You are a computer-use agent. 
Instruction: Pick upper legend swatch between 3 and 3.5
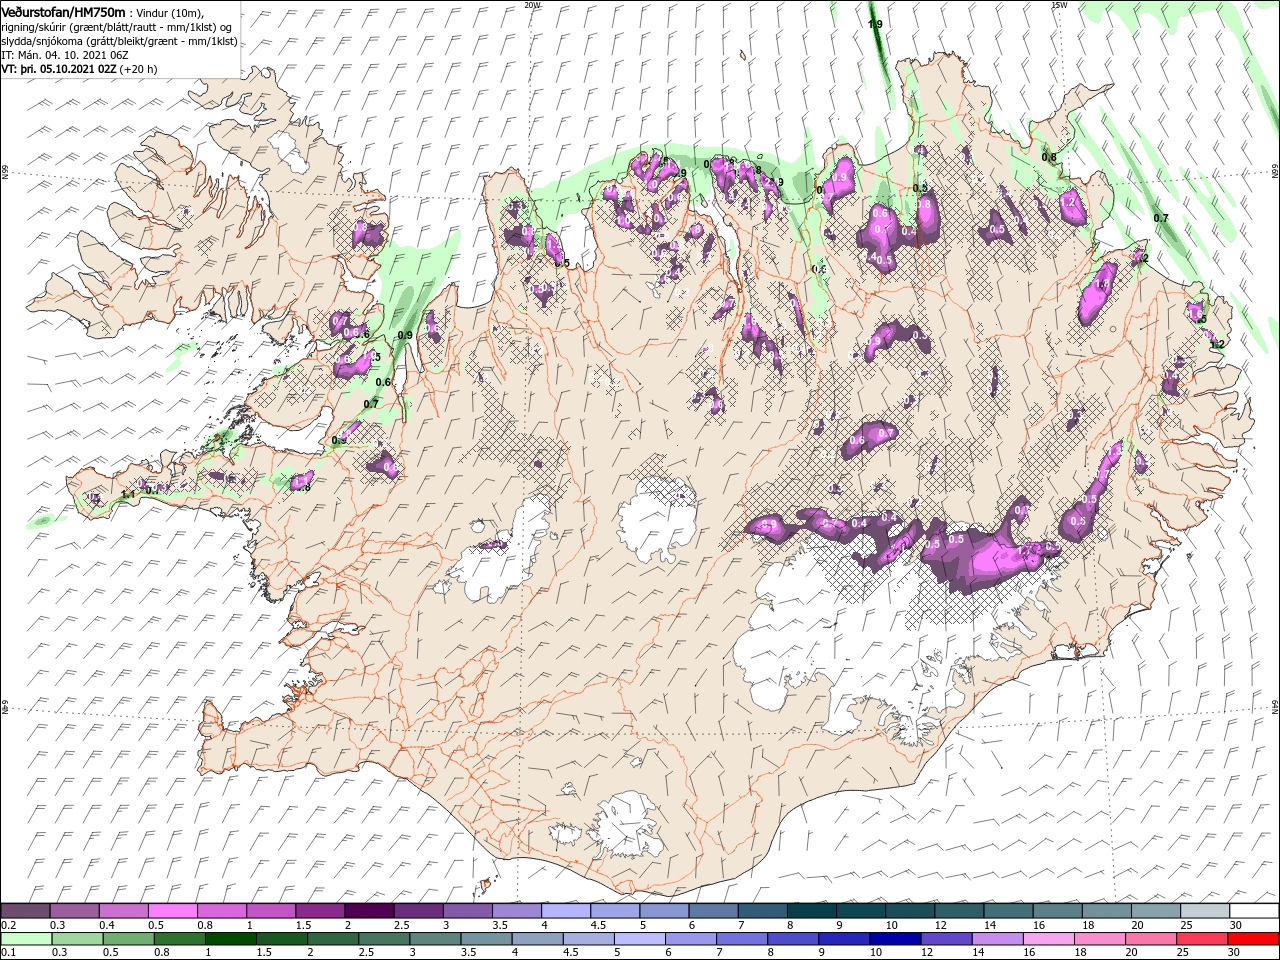[x=466, y=911]
